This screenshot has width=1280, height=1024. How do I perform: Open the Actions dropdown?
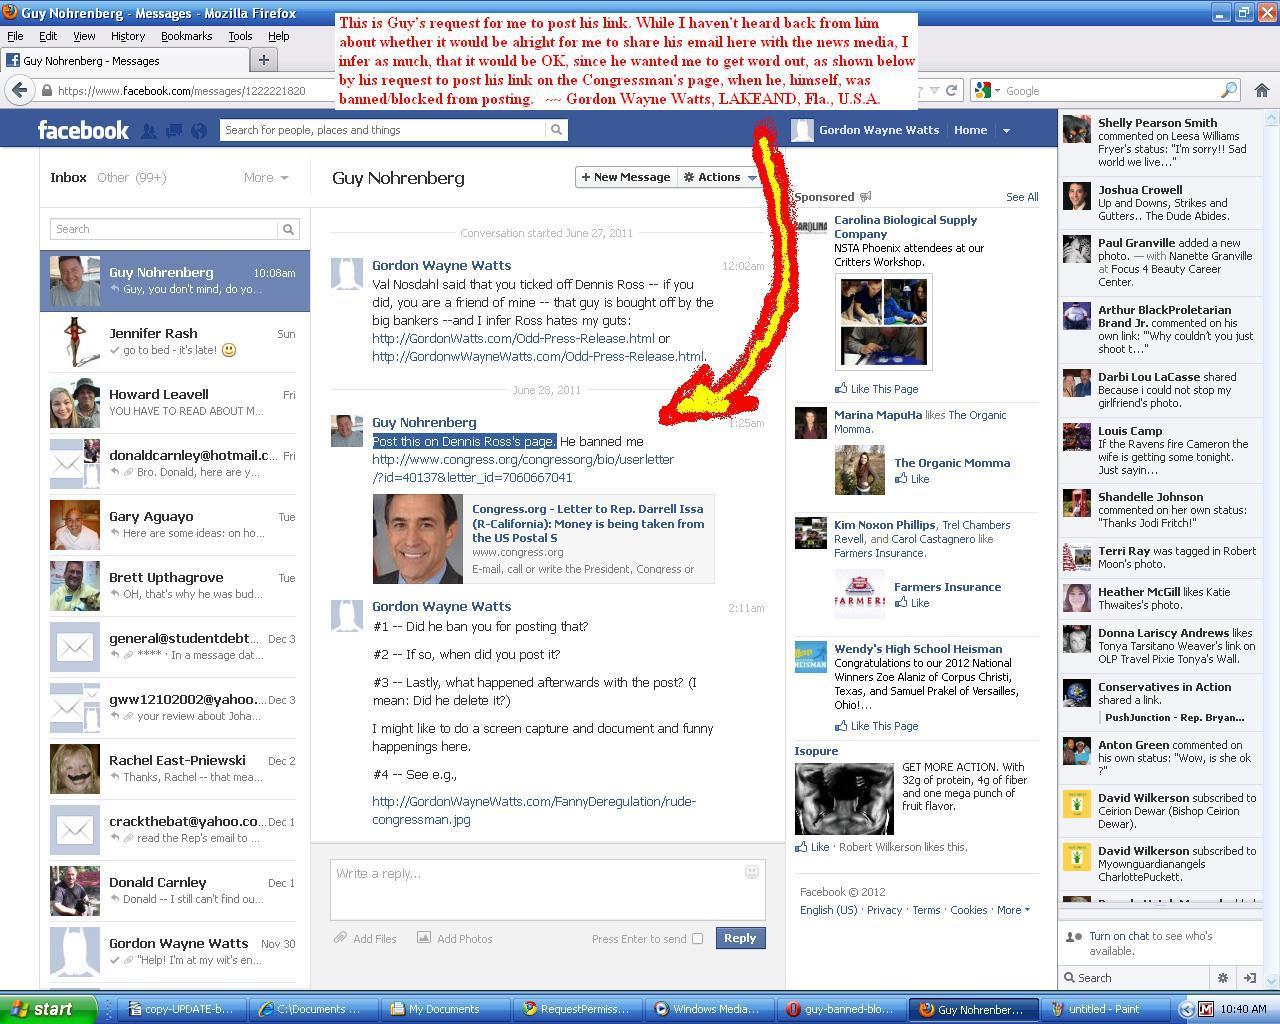click(719, 177)
